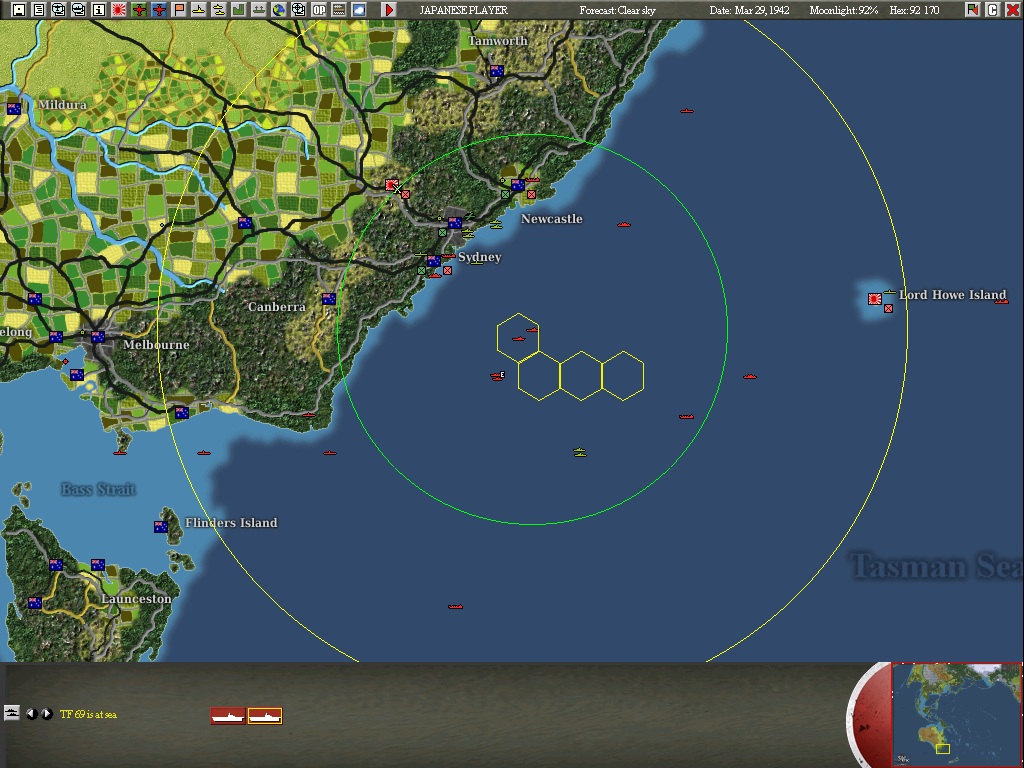Click the green factory industry icon
The image size is (1024, 768).
(x=238, y=9)
